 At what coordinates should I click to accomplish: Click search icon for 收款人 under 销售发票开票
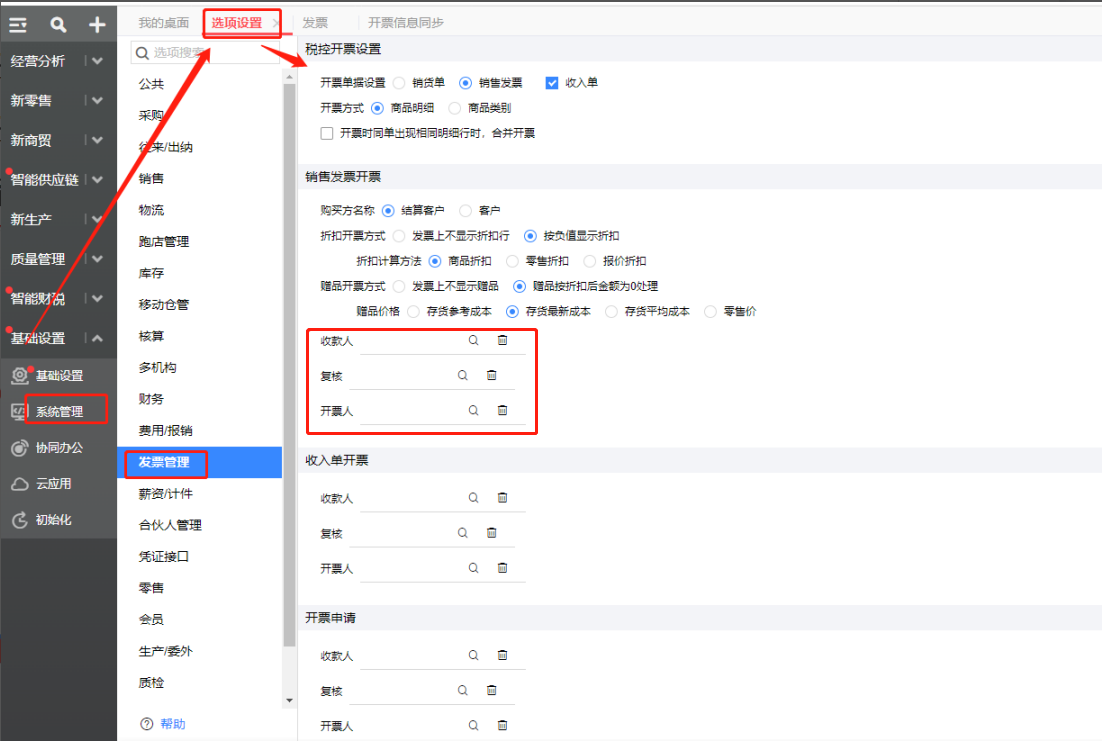pyautogui.click(x=474, y=341)
